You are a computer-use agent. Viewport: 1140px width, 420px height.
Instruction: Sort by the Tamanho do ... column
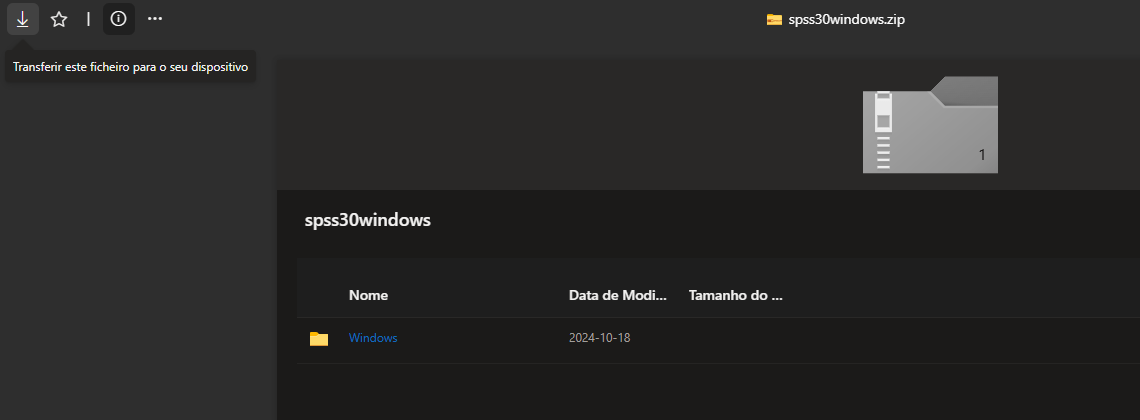click(735, 296)
